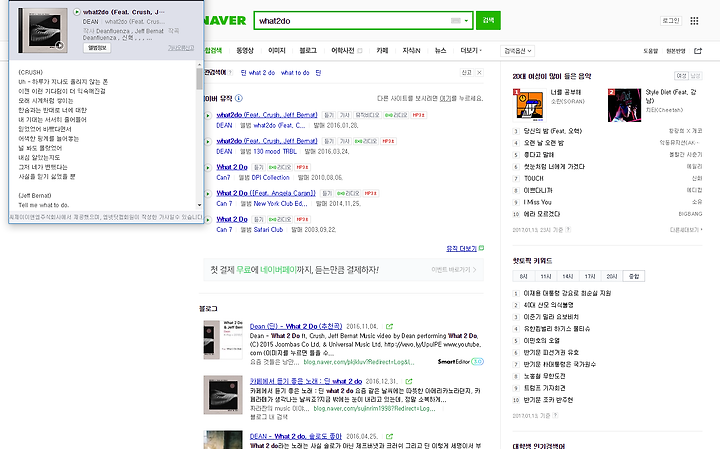Open related search 'what to do'
720x449 pixels.
295,73
